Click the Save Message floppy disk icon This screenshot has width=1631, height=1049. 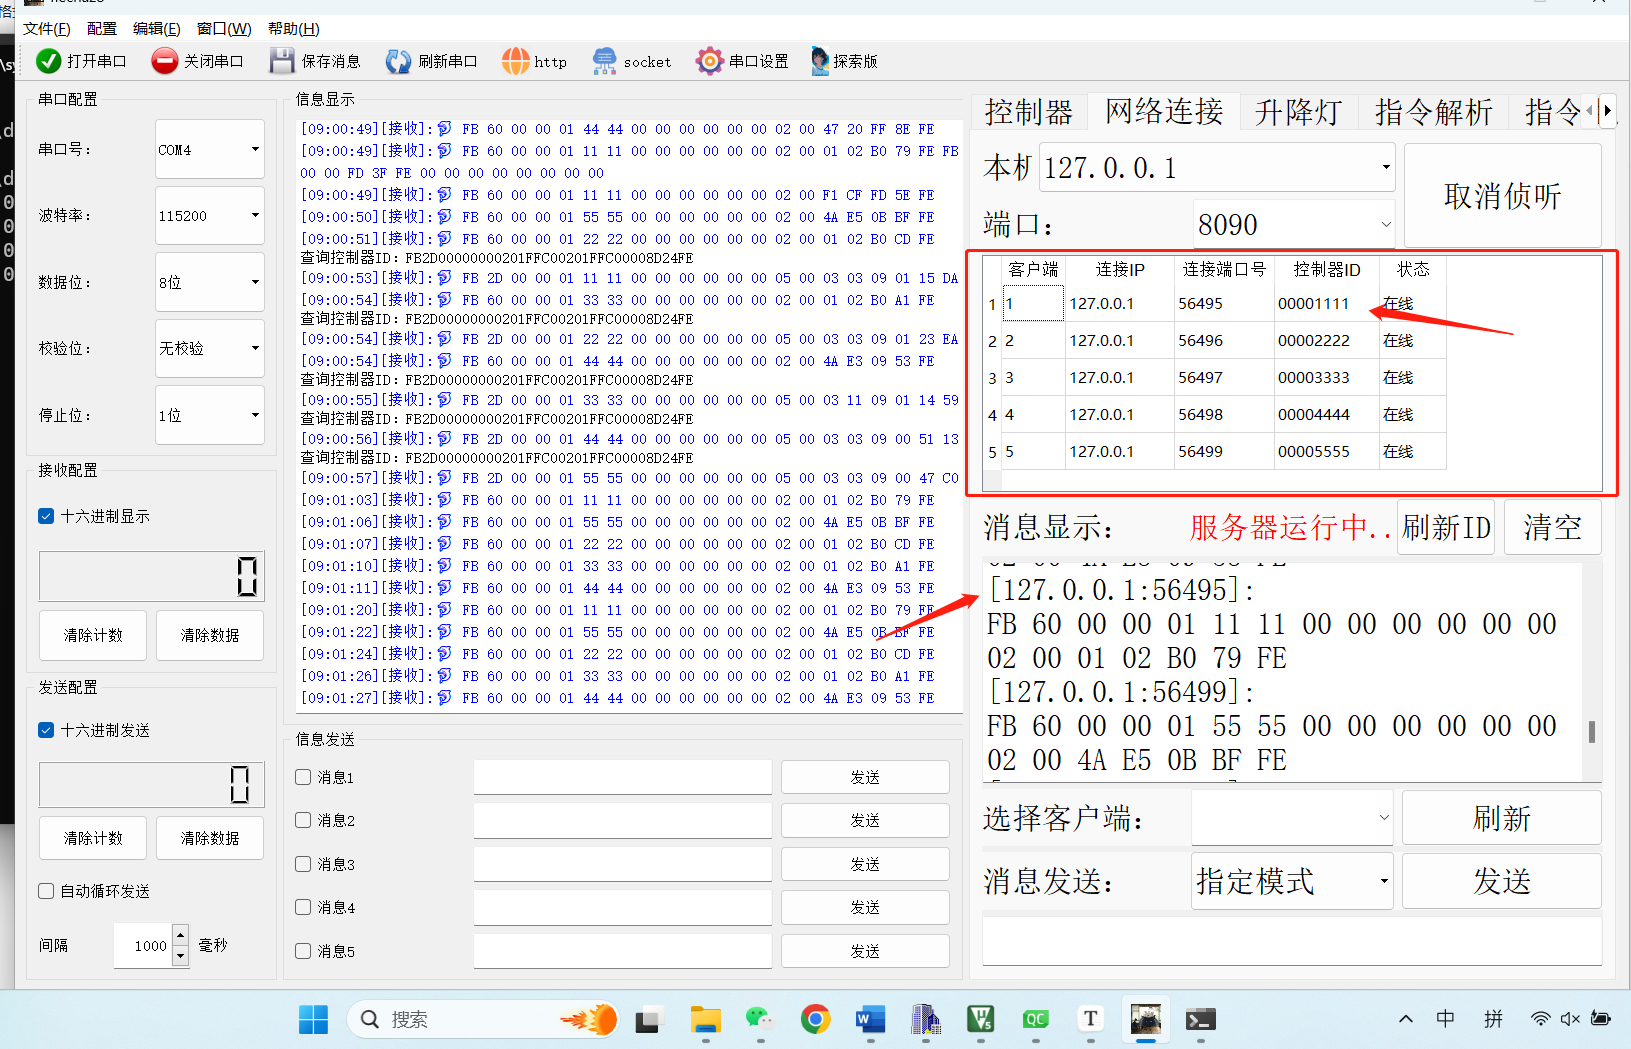(282, 61)
